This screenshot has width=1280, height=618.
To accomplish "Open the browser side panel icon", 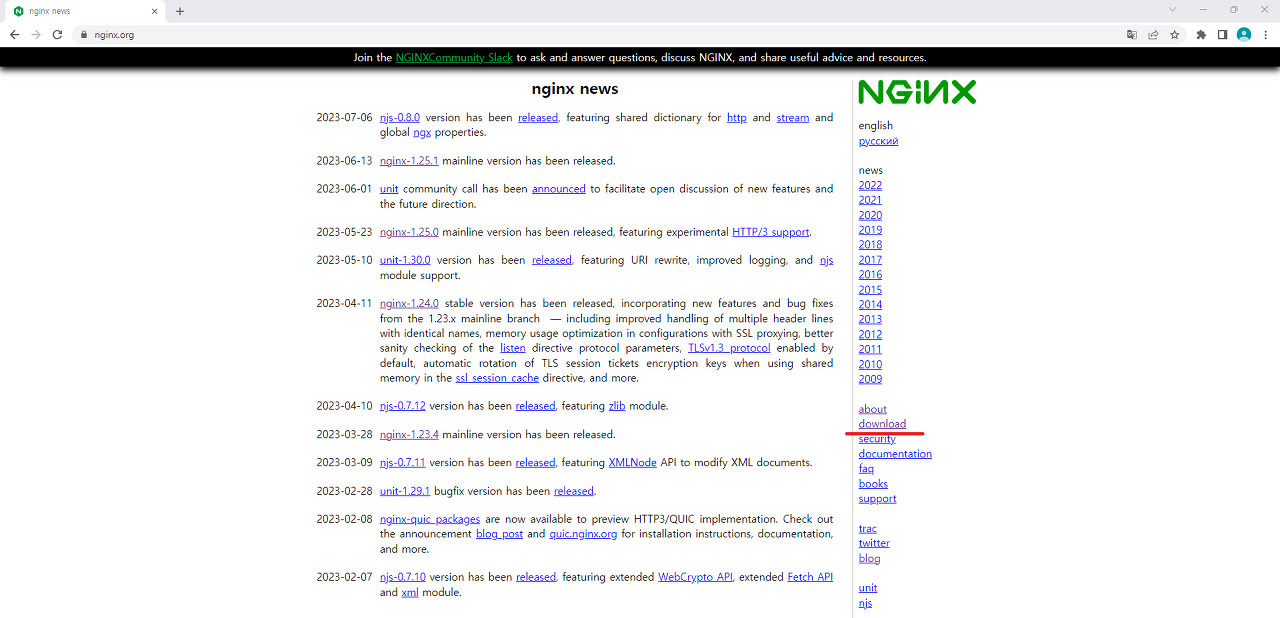I will tap(1221, 33).
